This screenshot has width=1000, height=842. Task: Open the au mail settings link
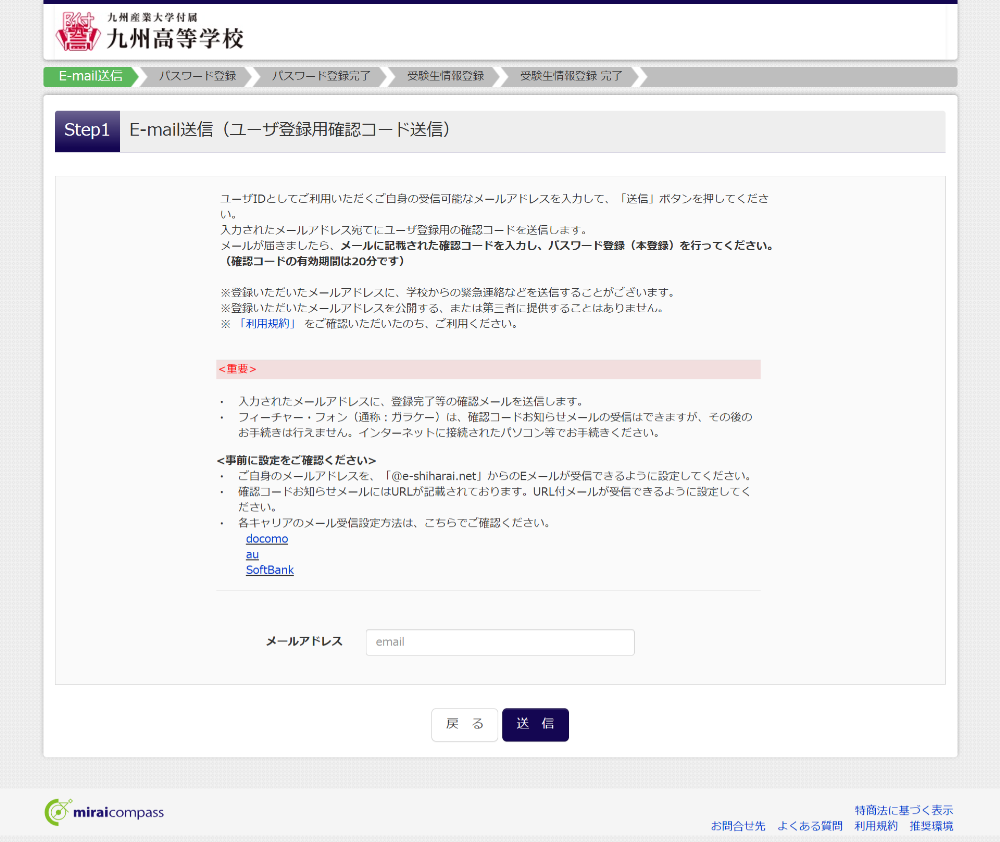tap(252, 554)
